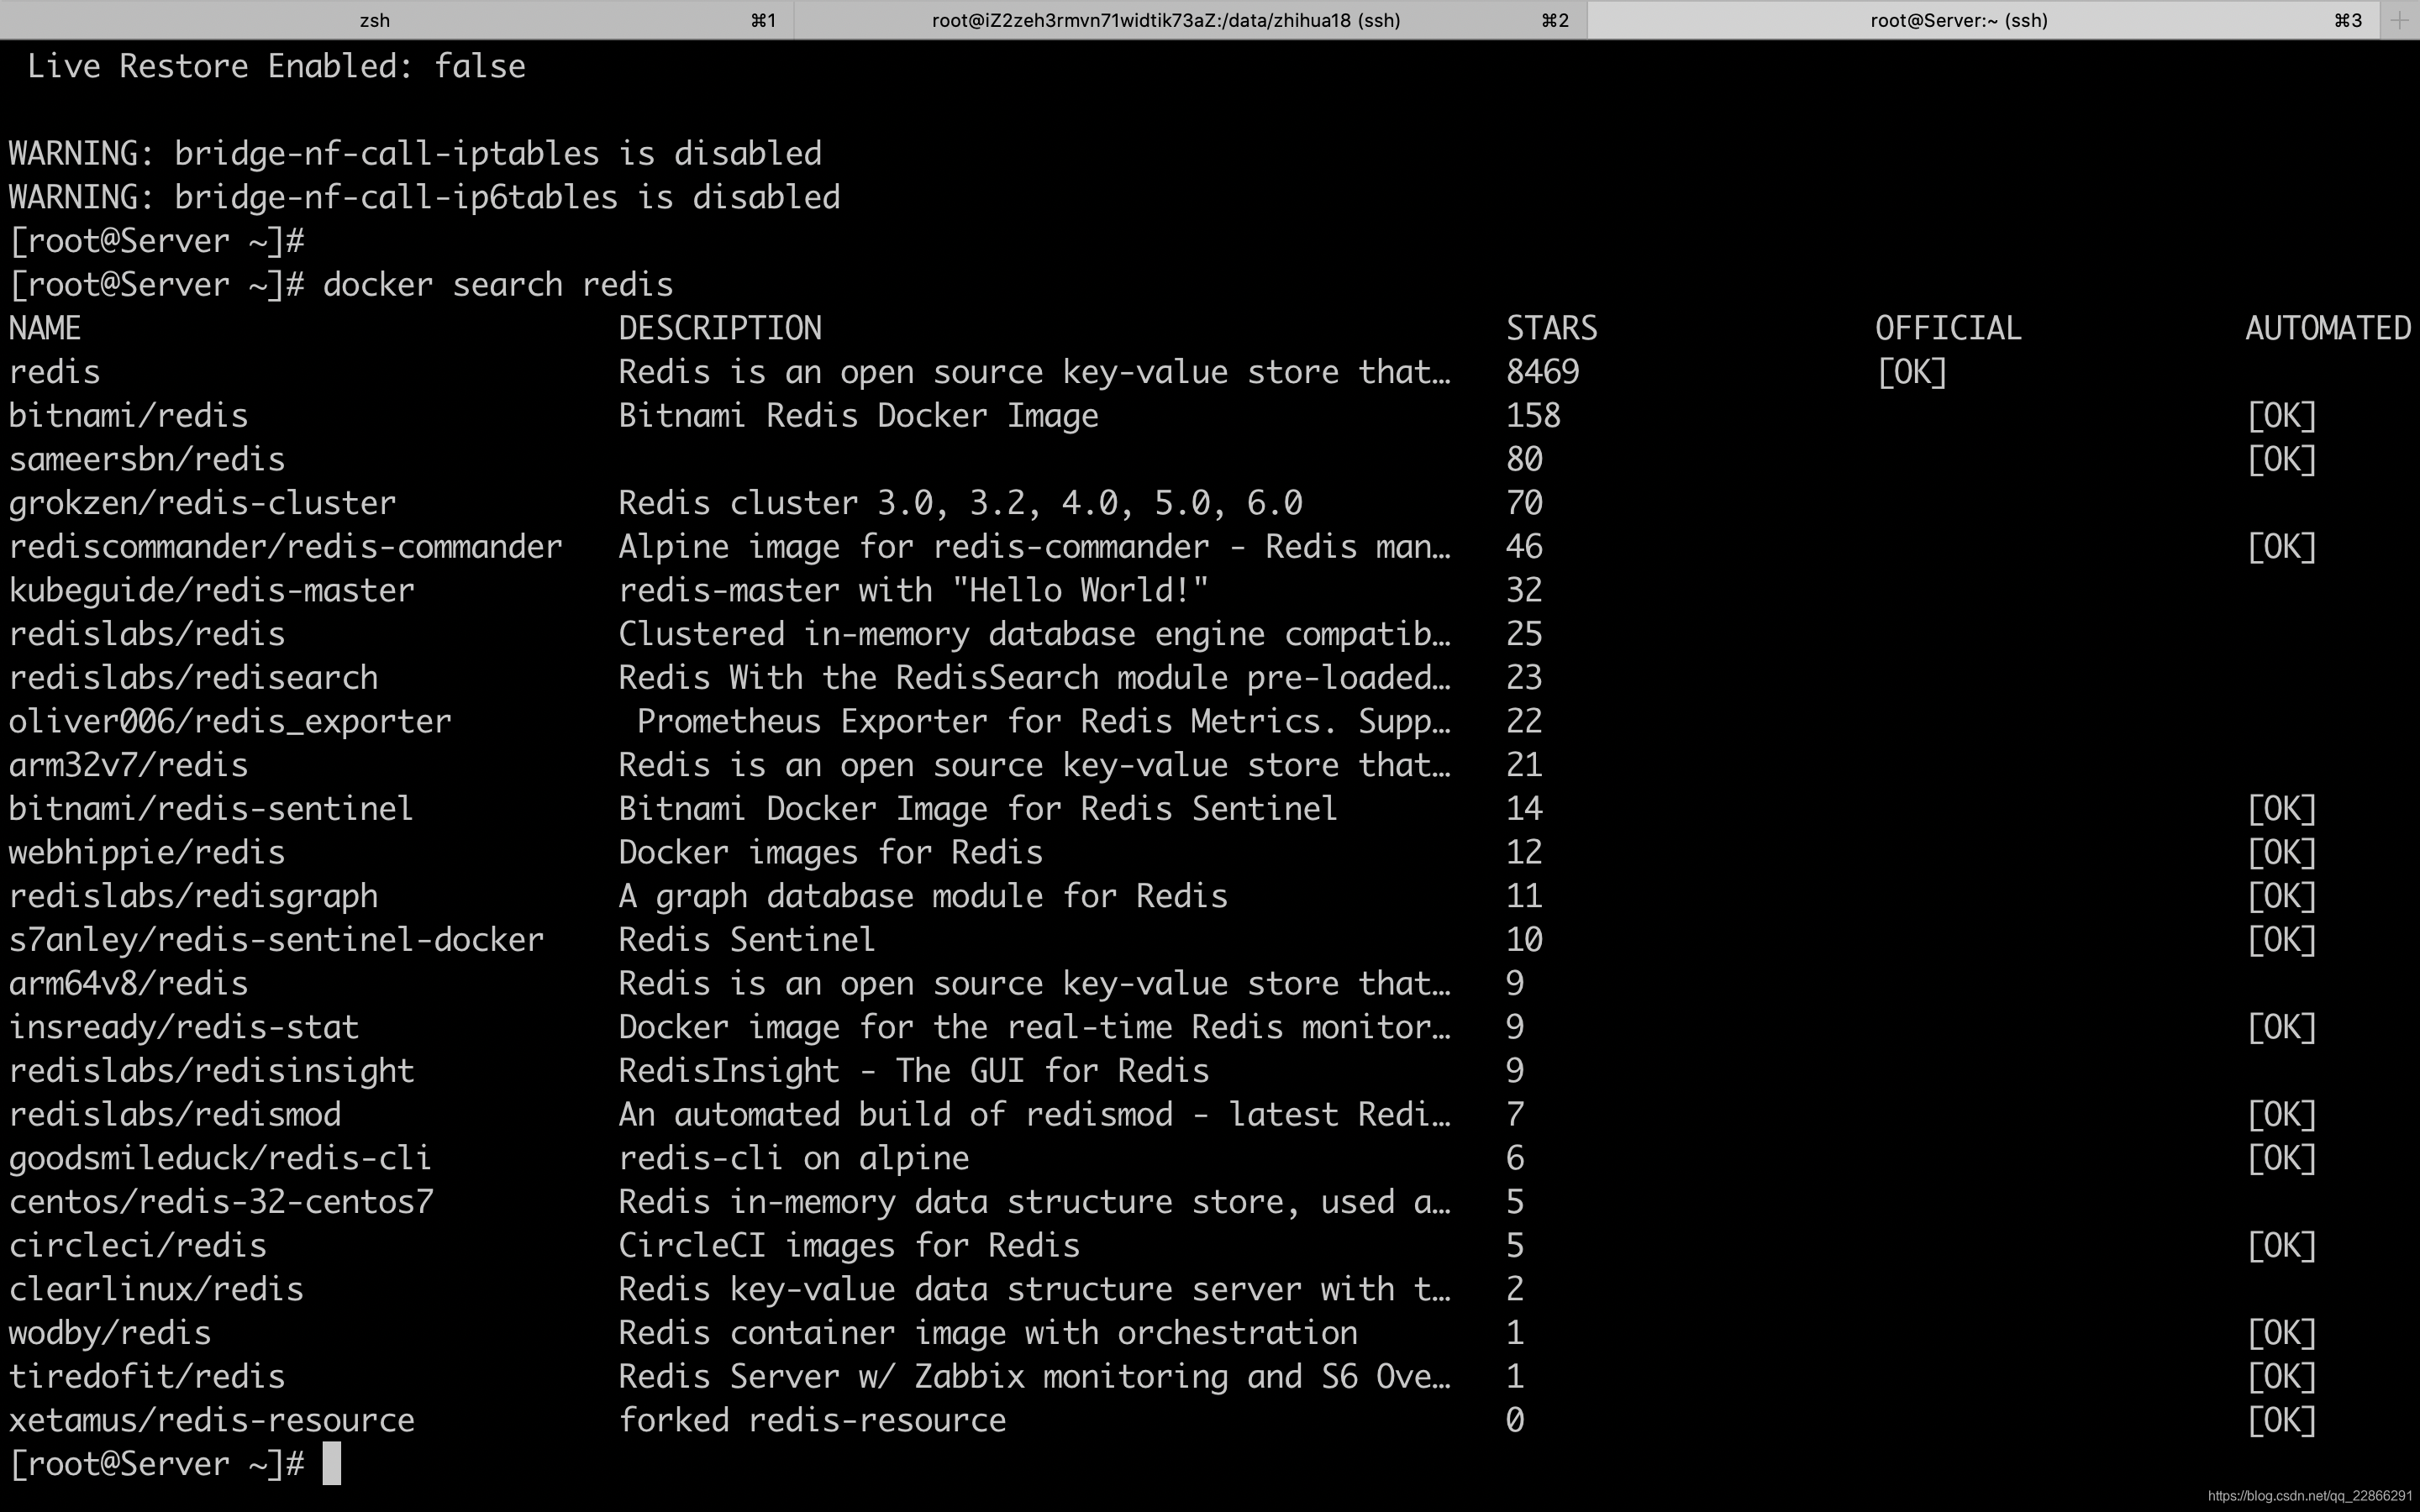Click 'Live Restore Enabled: false' line
The width and height of the screenshot is (2420, 1512).
coord(276,66)
